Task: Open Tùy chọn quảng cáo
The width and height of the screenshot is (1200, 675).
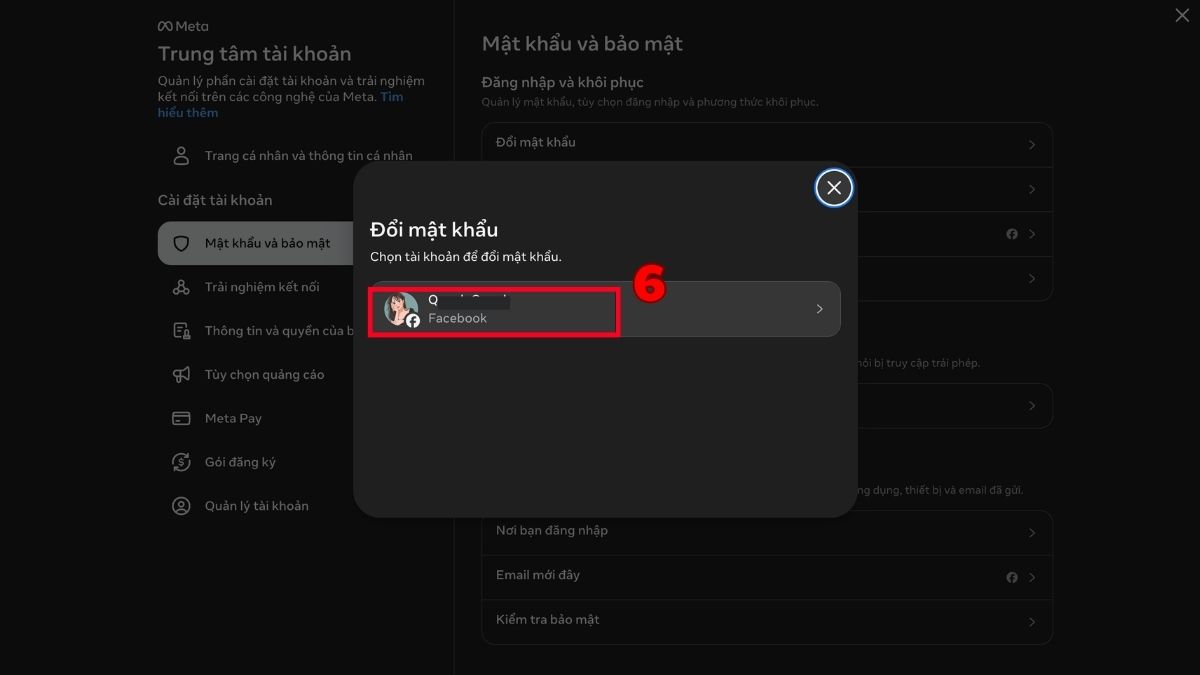Action: click(x=264, y=374)
